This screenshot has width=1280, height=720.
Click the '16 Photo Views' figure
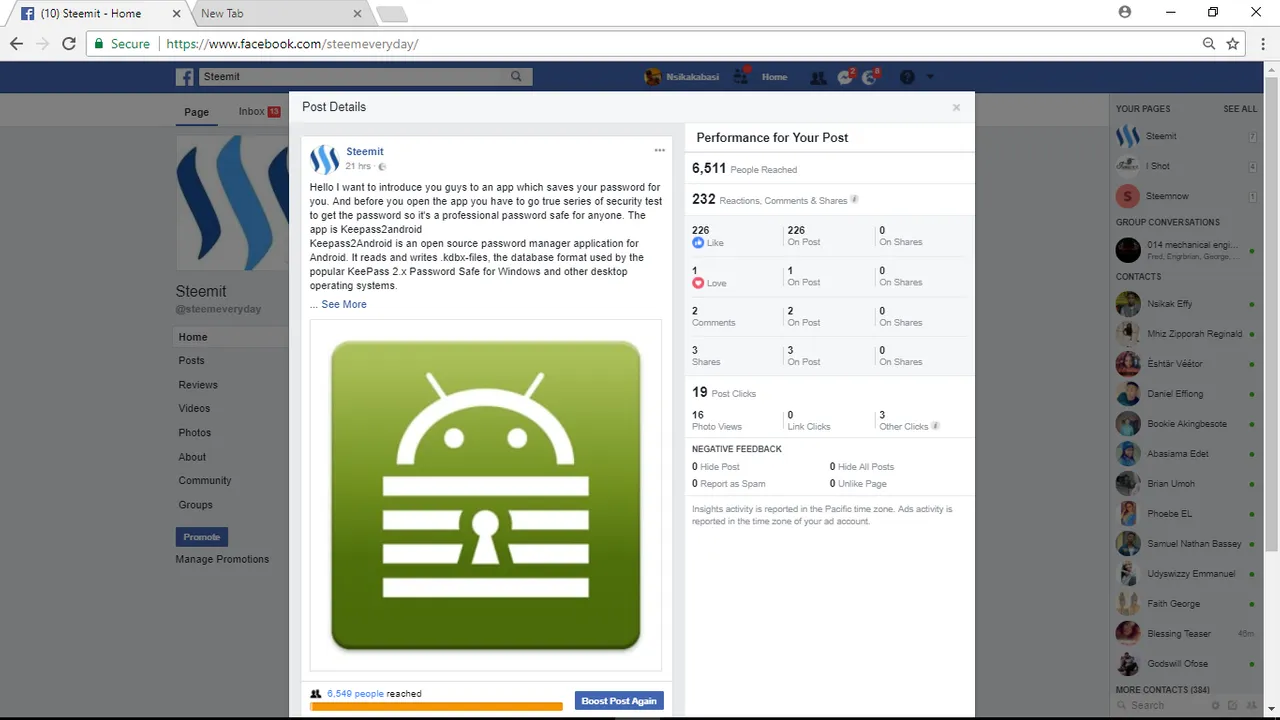click(717, 420)
